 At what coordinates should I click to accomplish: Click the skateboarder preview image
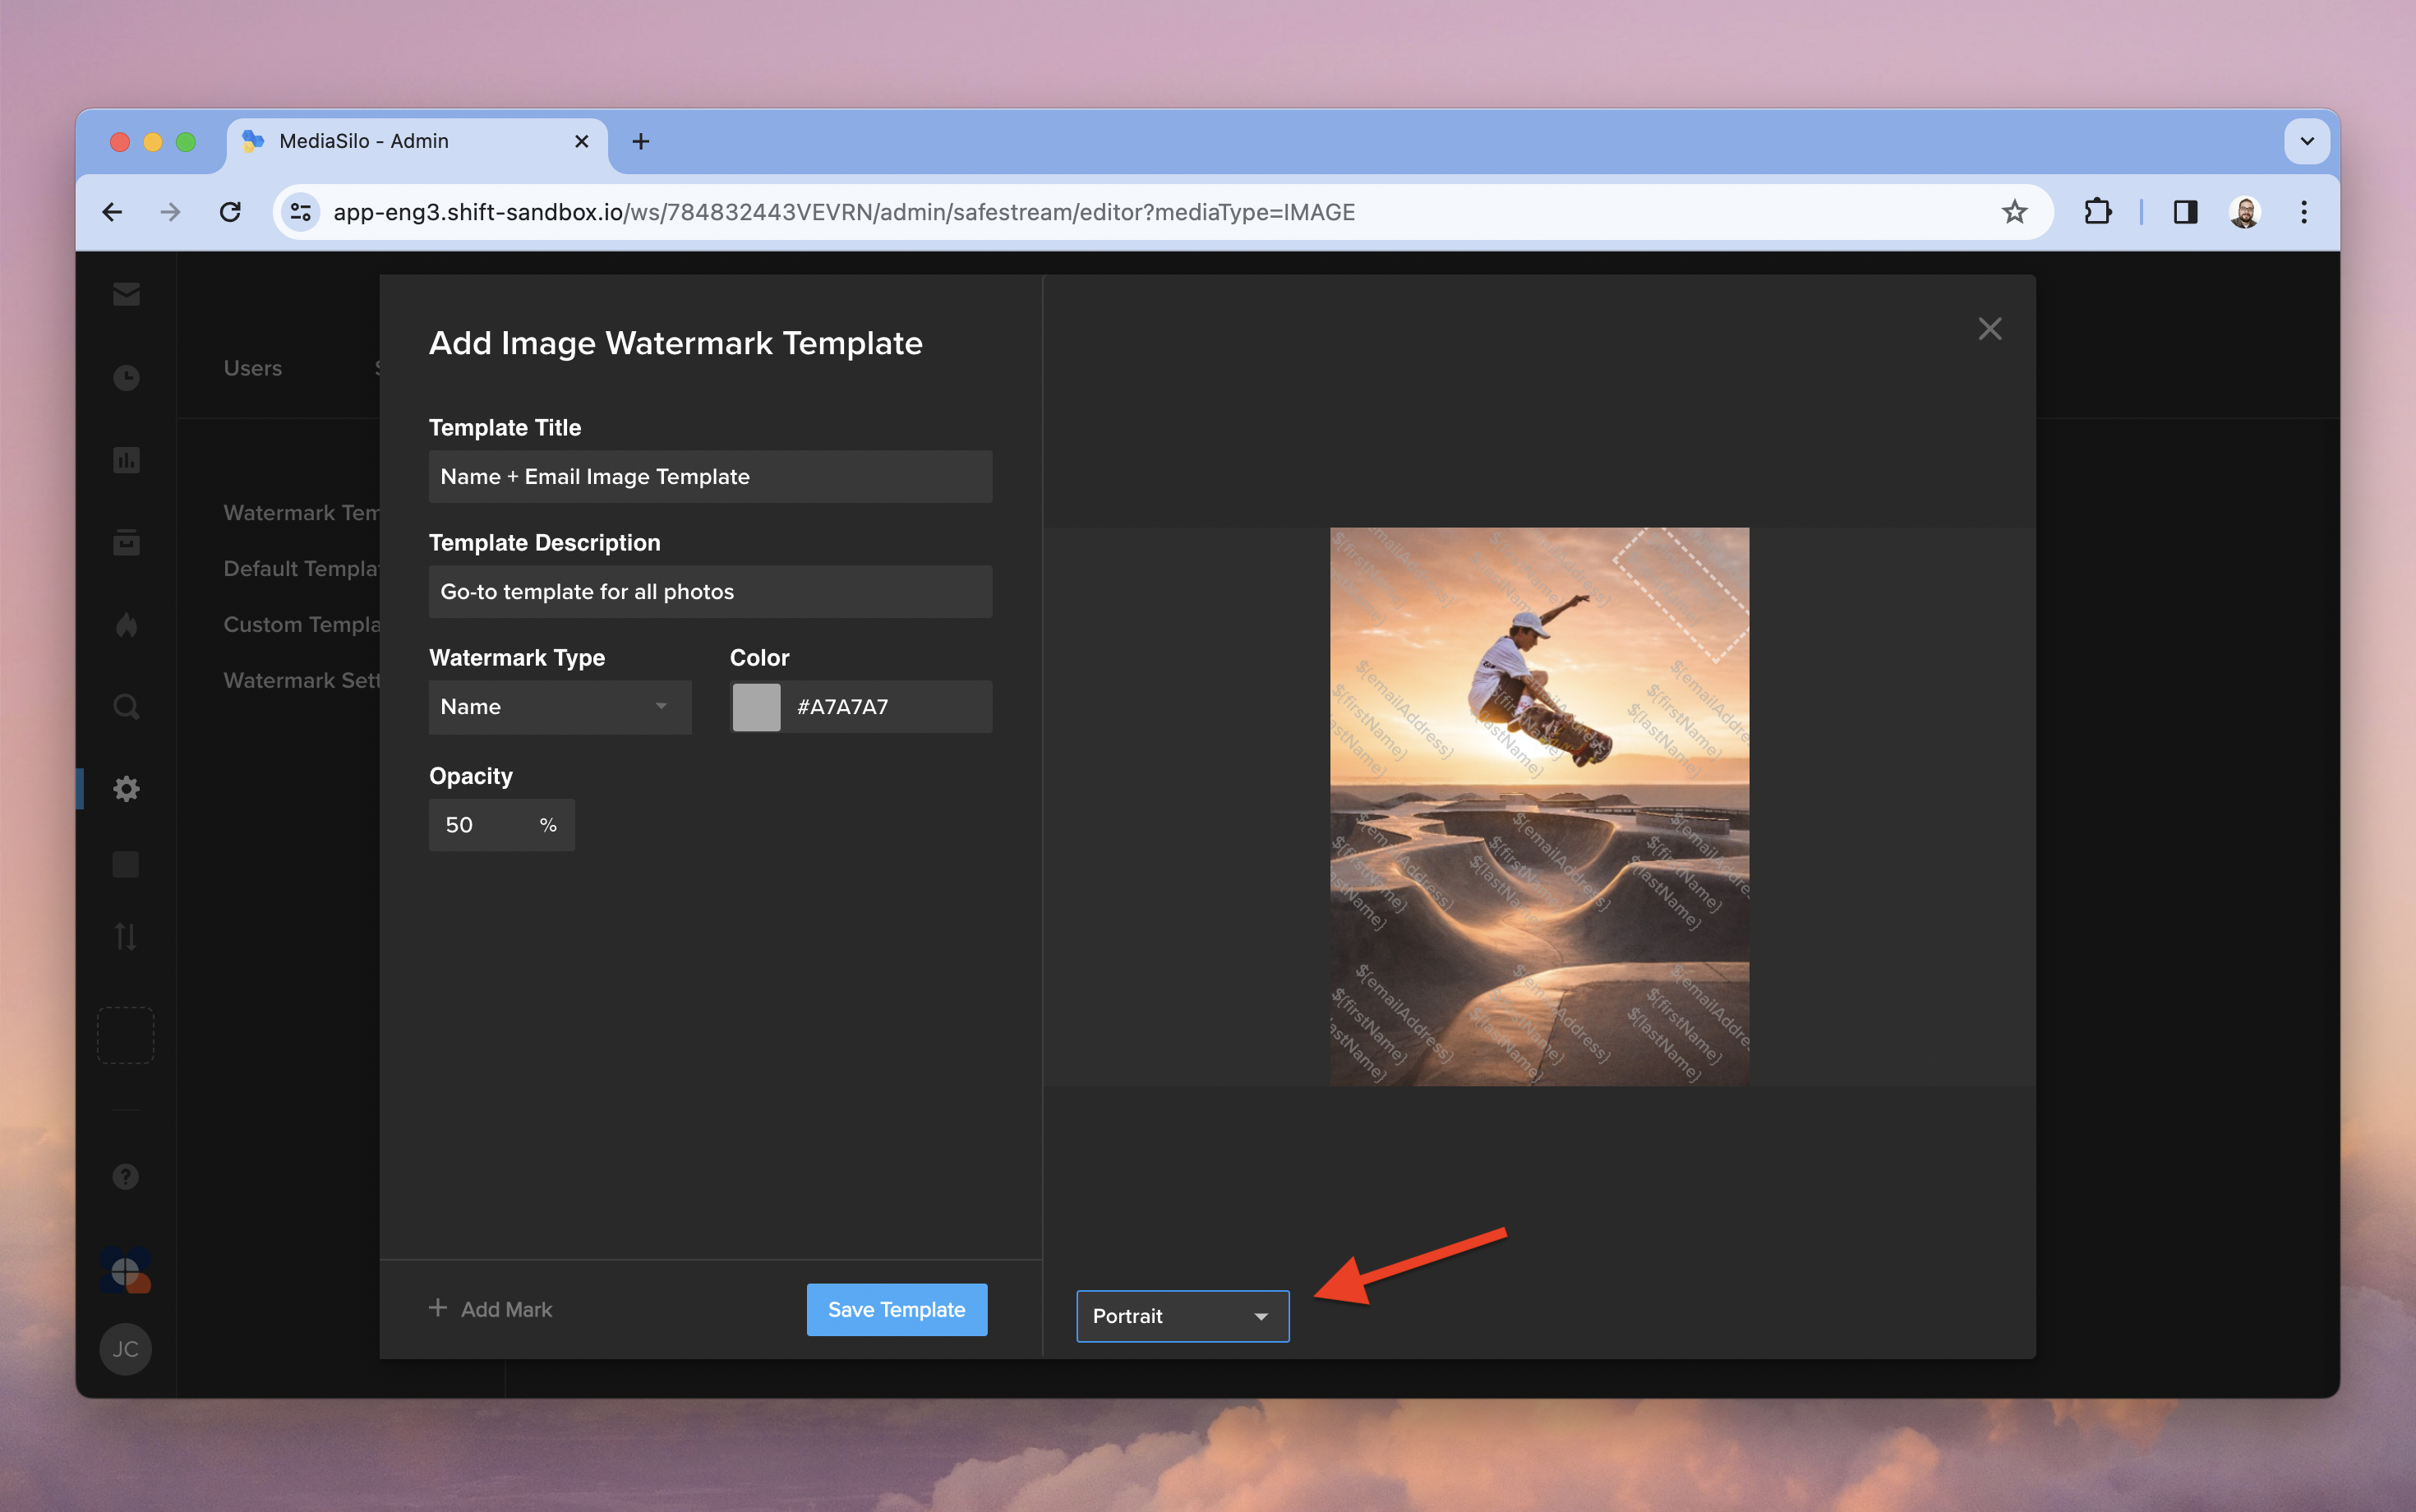pyautogui.click(x=1540, y=807)
